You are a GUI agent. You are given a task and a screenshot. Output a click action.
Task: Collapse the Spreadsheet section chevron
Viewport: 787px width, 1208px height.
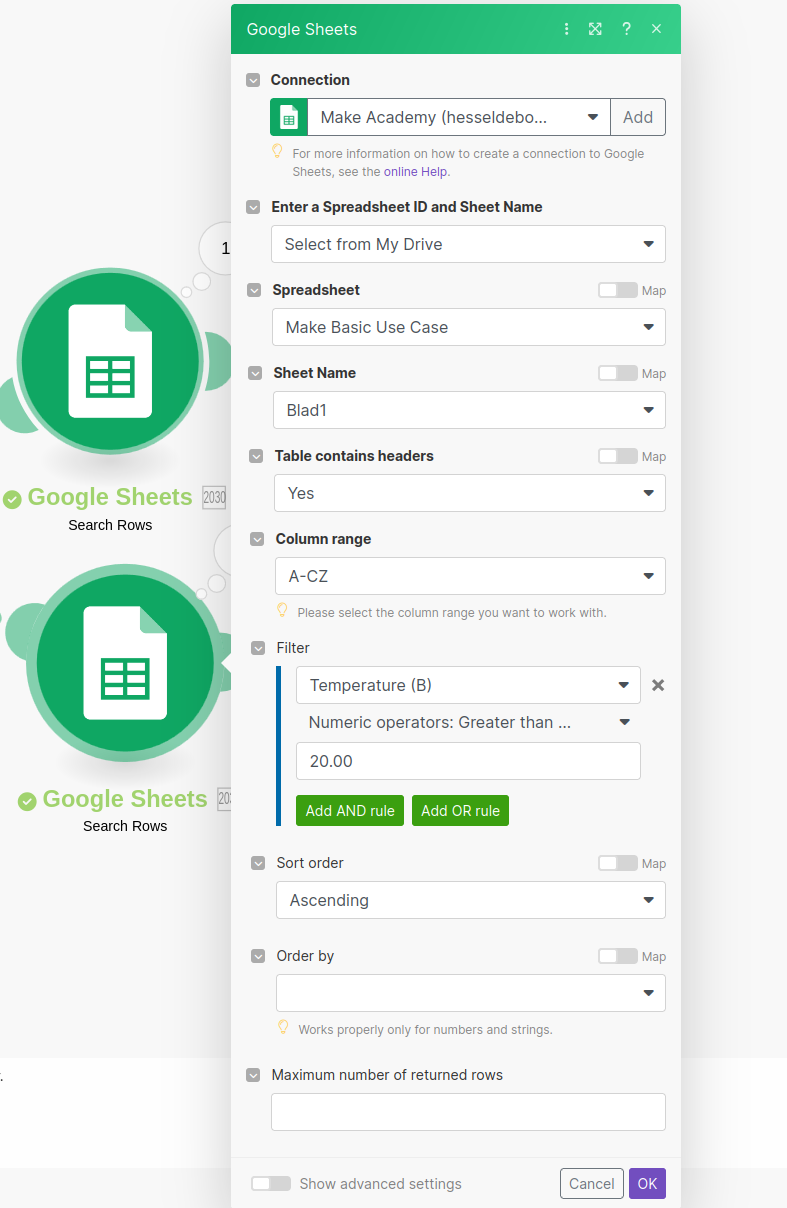click(254, 290)
